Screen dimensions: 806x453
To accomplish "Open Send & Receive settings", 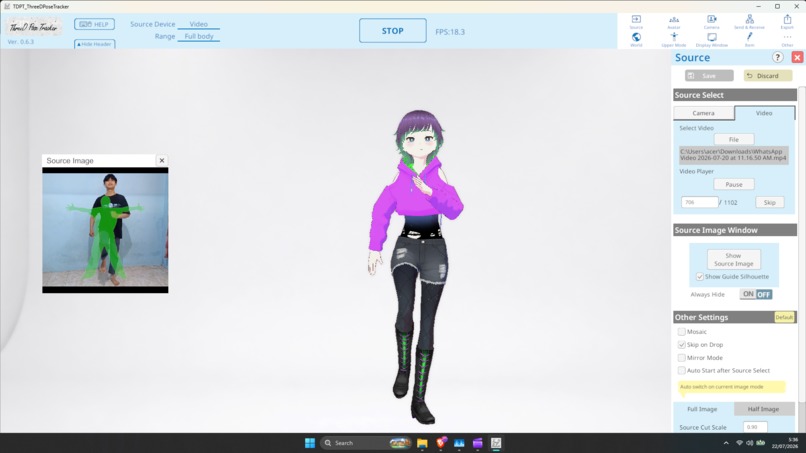I will 749,21.
